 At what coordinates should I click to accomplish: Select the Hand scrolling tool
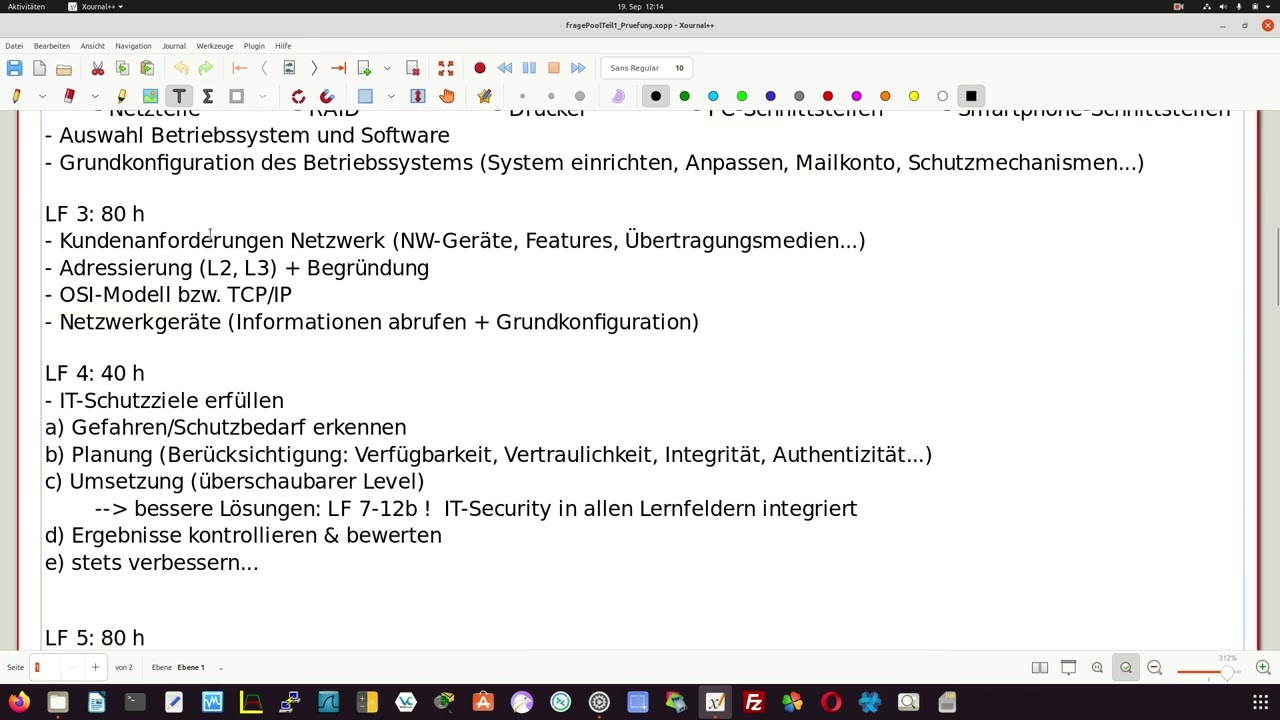(x=447, y=96)
